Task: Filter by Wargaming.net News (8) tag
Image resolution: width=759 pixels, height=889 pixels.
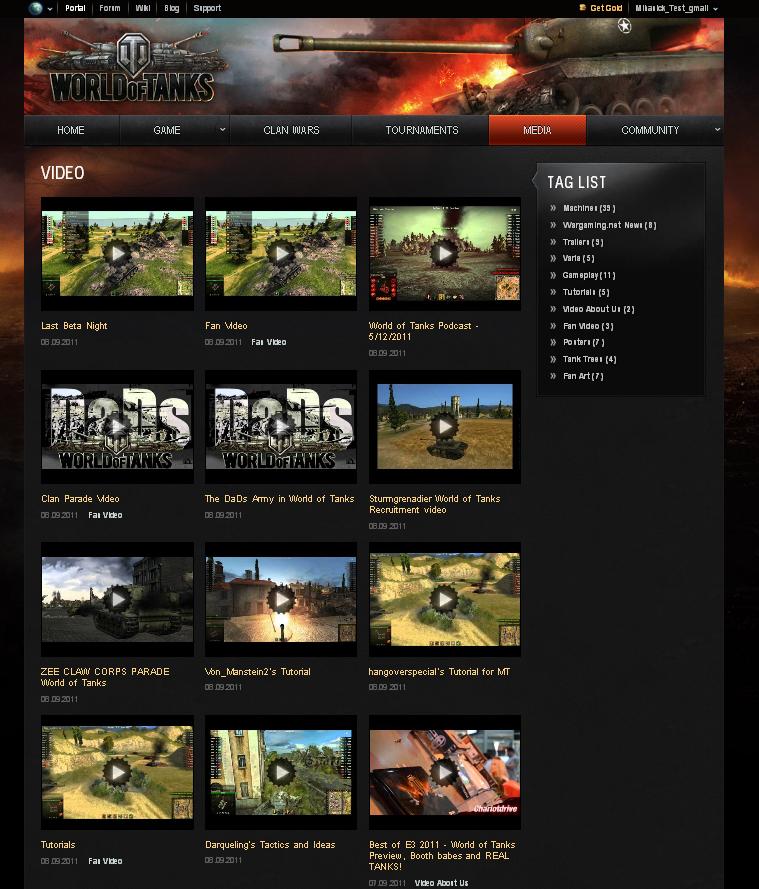Action: pos(609,225)
